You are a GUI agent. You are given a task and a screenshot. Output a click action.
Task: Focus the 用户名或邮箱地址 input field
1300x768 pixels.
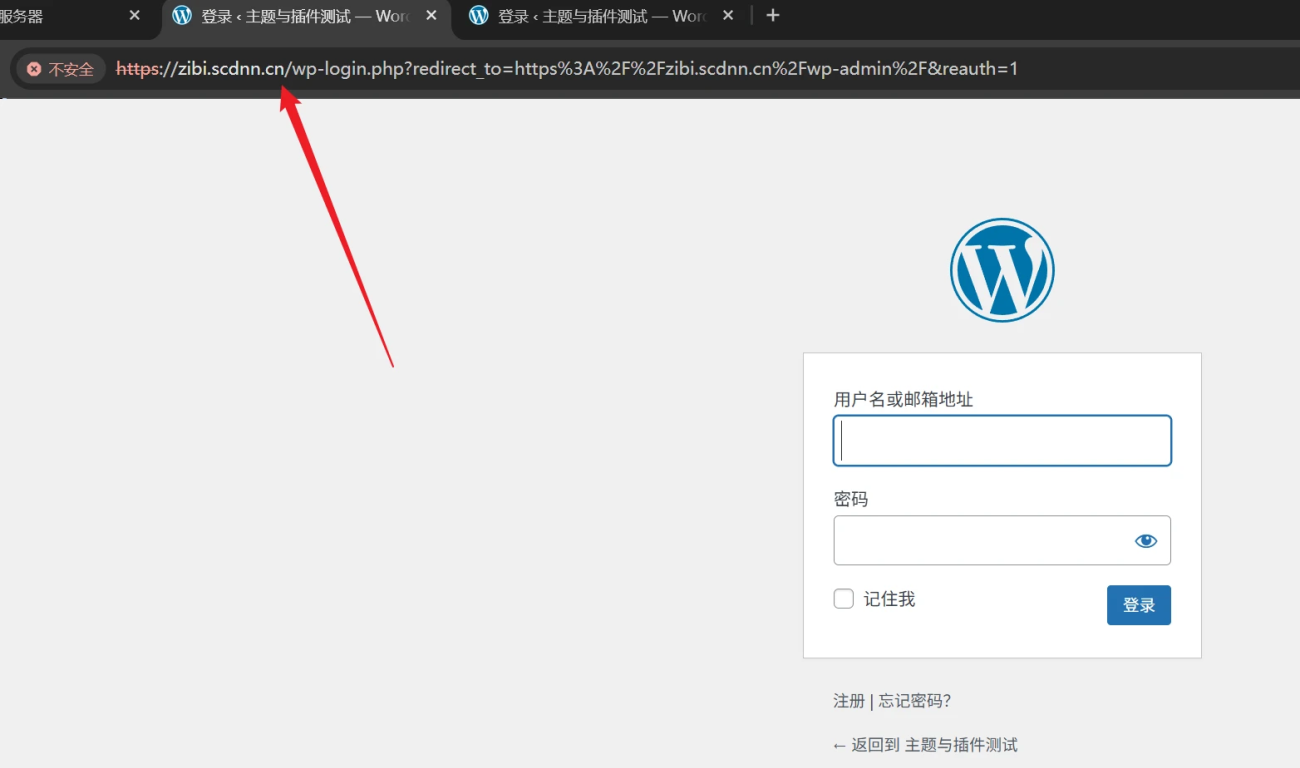point(1002,441)
